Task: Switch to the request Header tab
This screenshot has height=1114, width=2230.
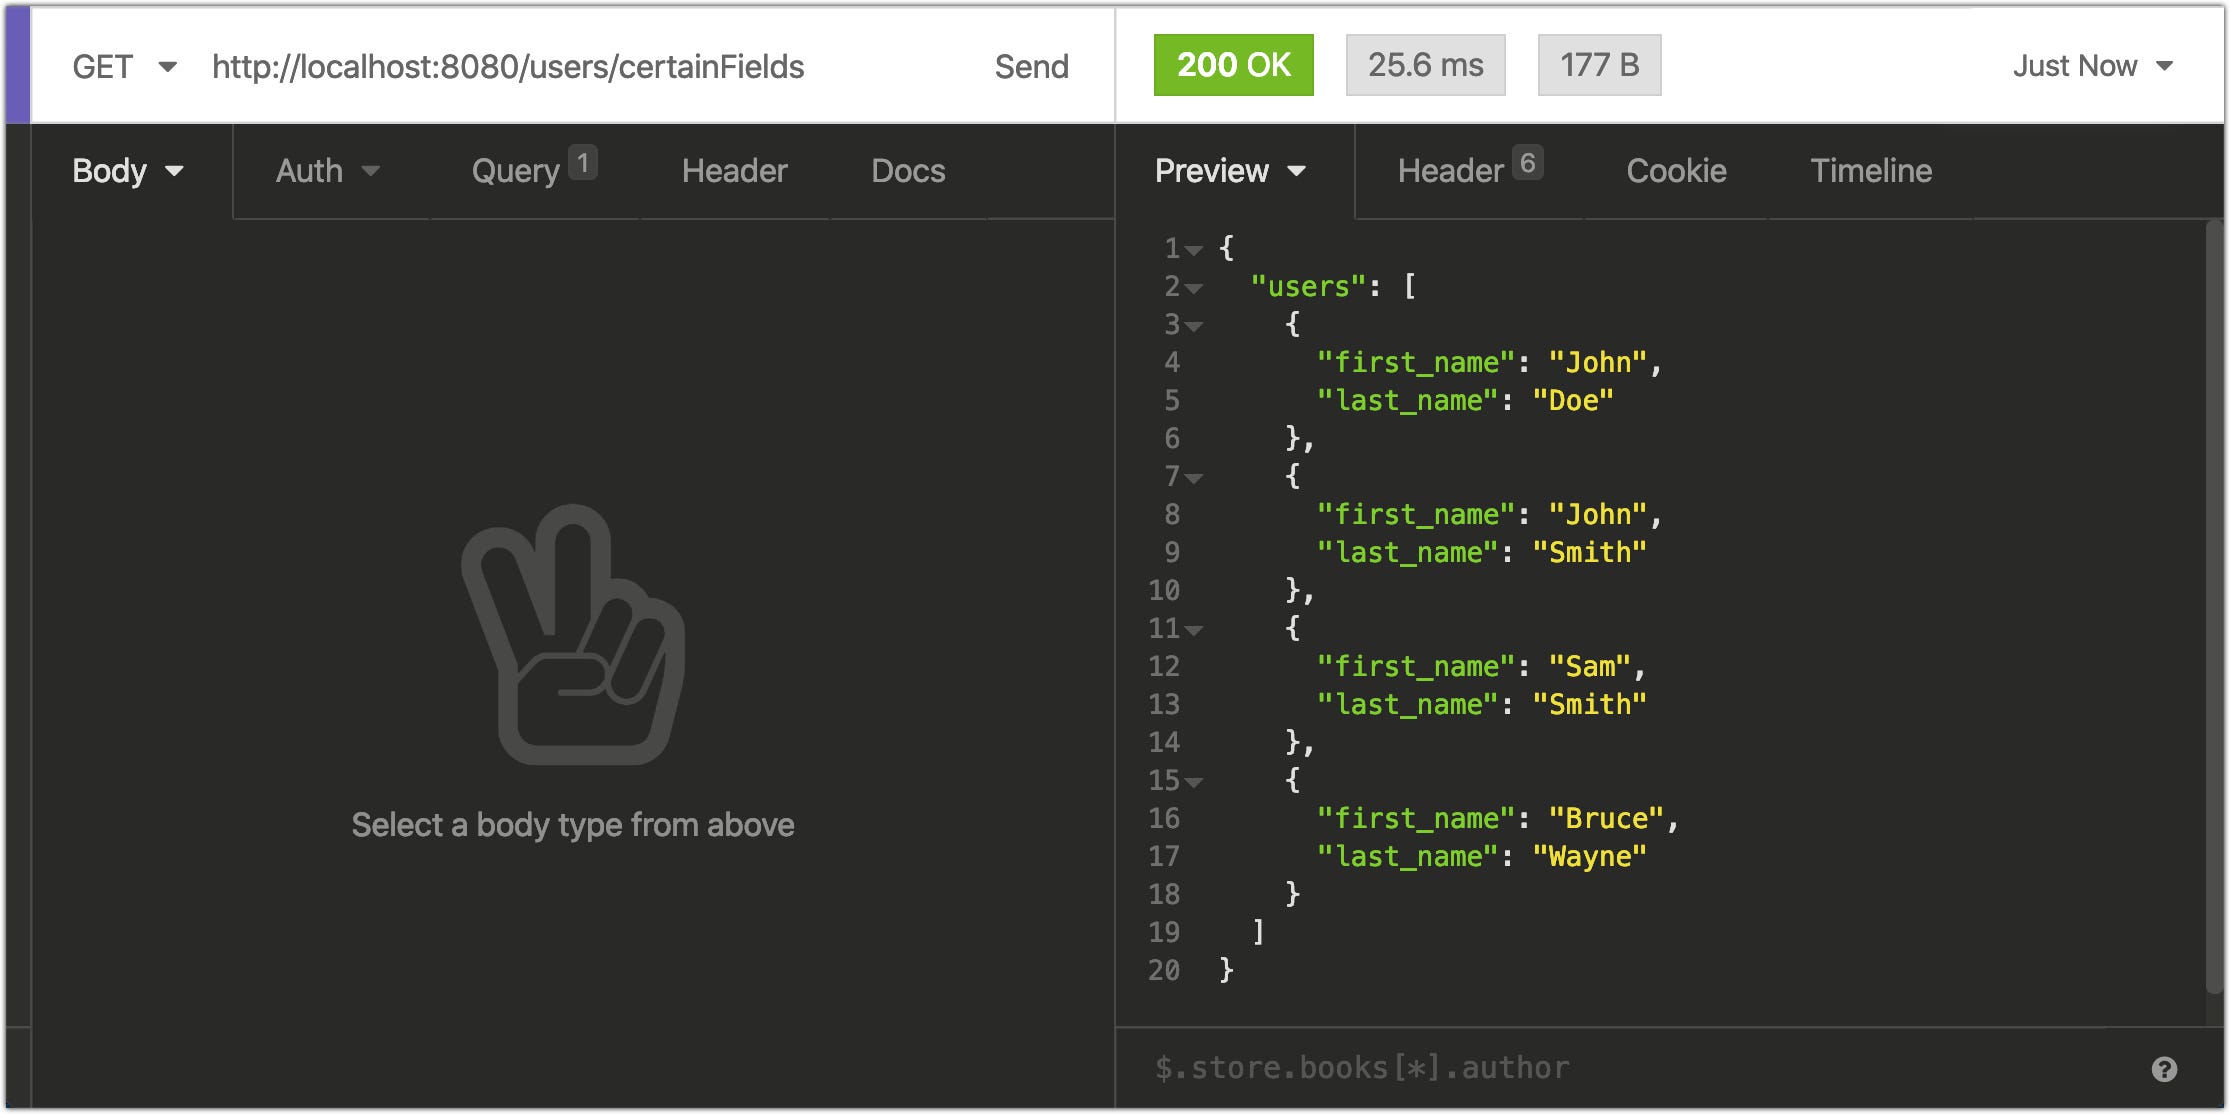Action: (x=734, y=171)
